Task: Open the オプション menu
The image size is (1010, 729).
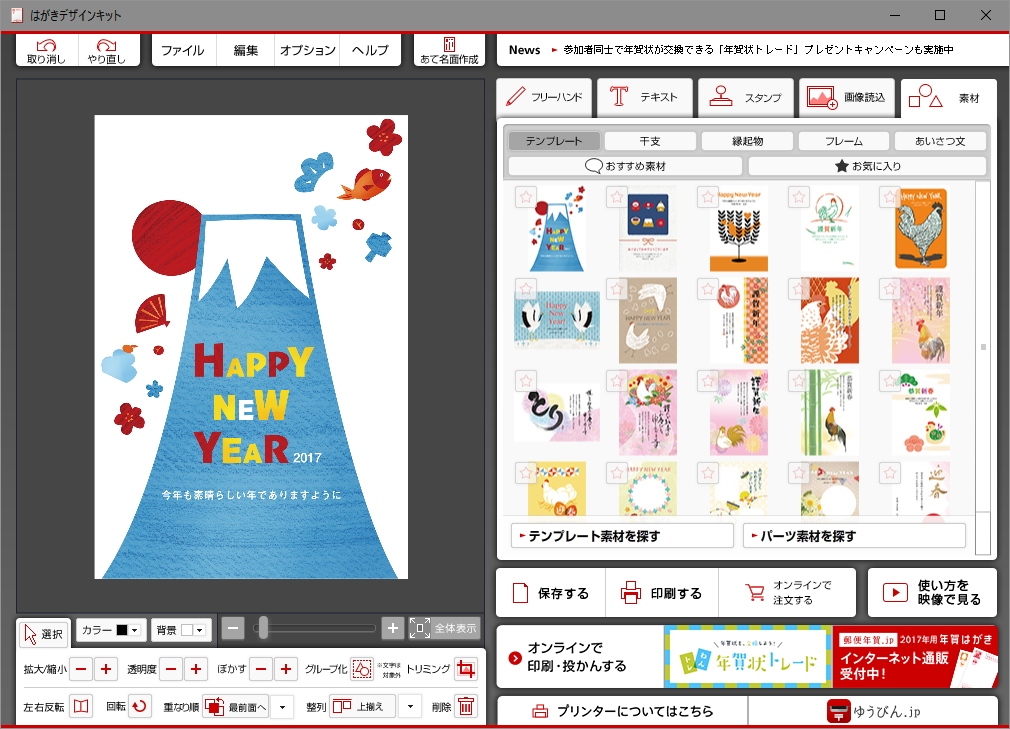Action: tap(308, 50)
